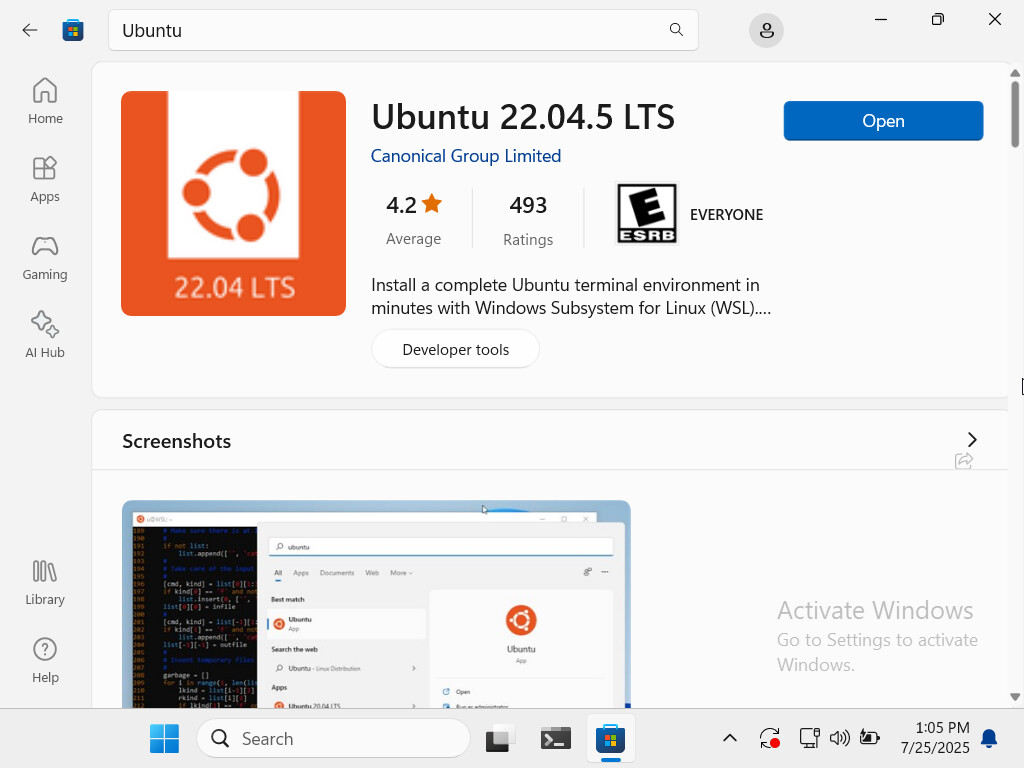Show hidden system tray icons
This screenshot has height=768, width=1024.
point(729,739)
